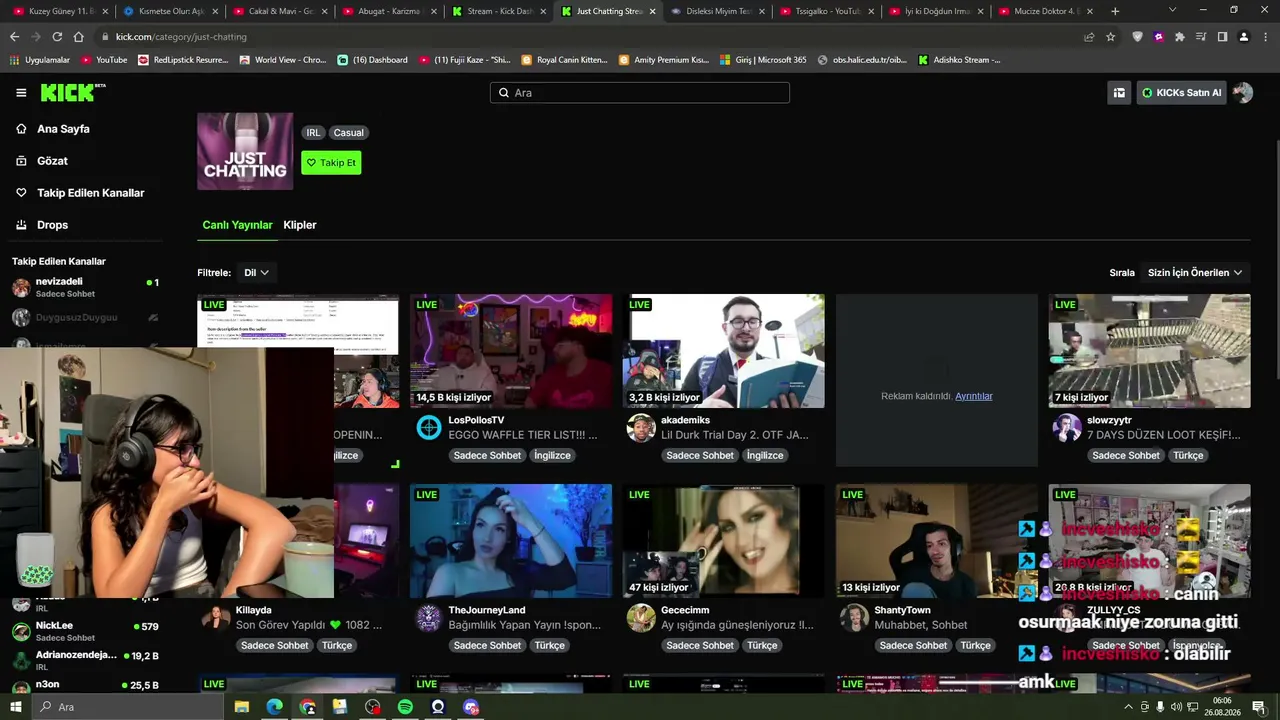Click akademiks channel avatar
The width and height of the screenshot is (1280, 720).
[x=641, y=428]
